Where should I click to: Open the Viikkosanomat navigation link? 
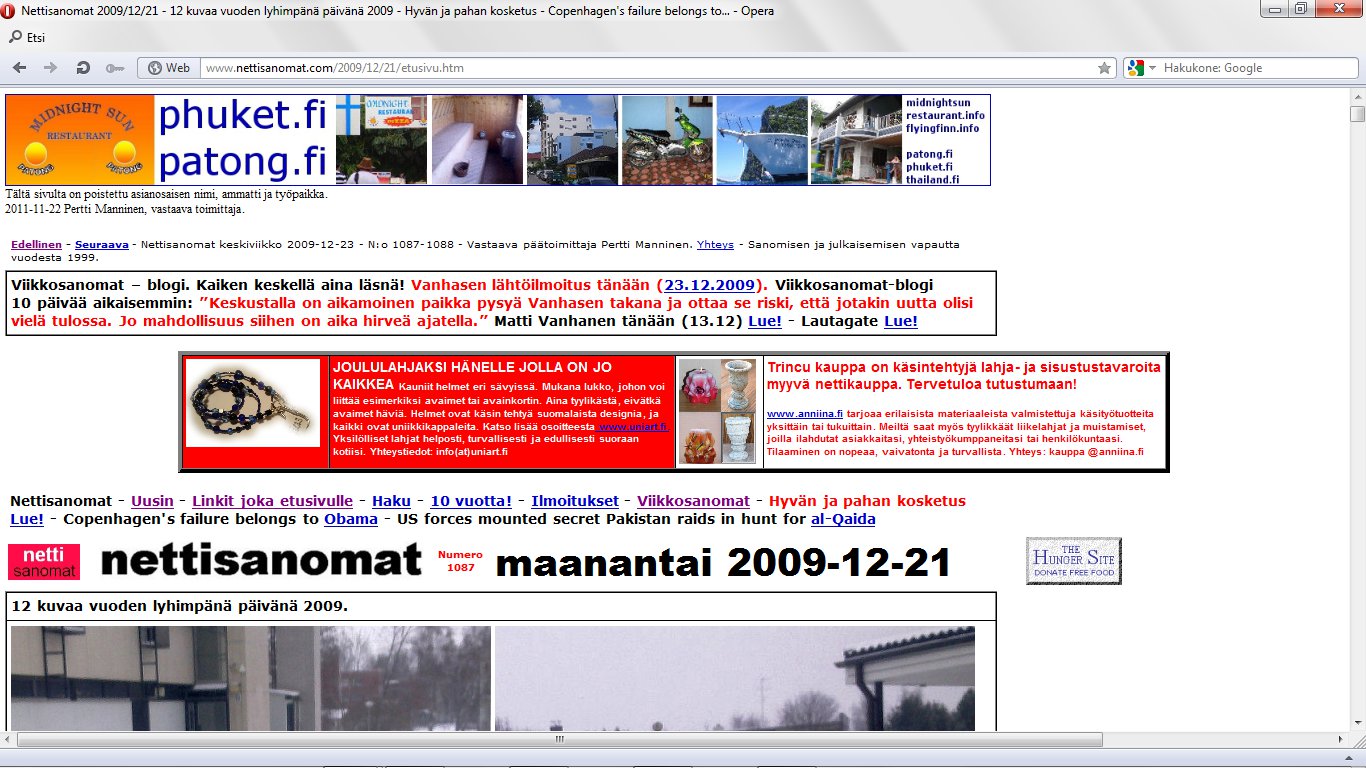click(x=693, y=501)
